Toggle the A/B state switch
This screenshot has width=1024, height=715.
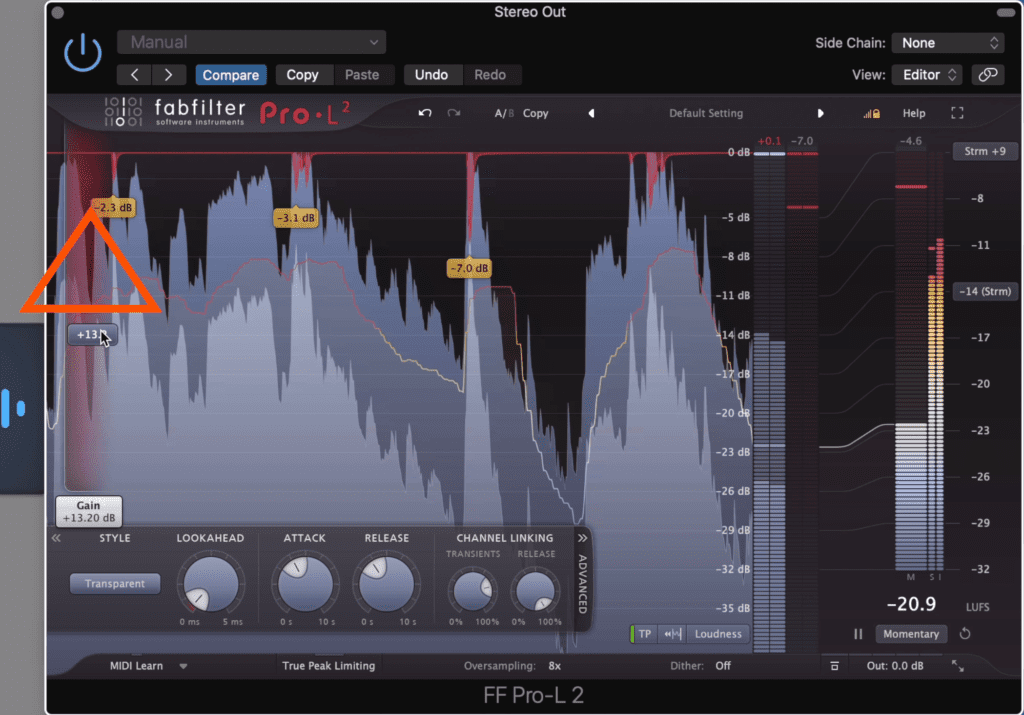504,114
